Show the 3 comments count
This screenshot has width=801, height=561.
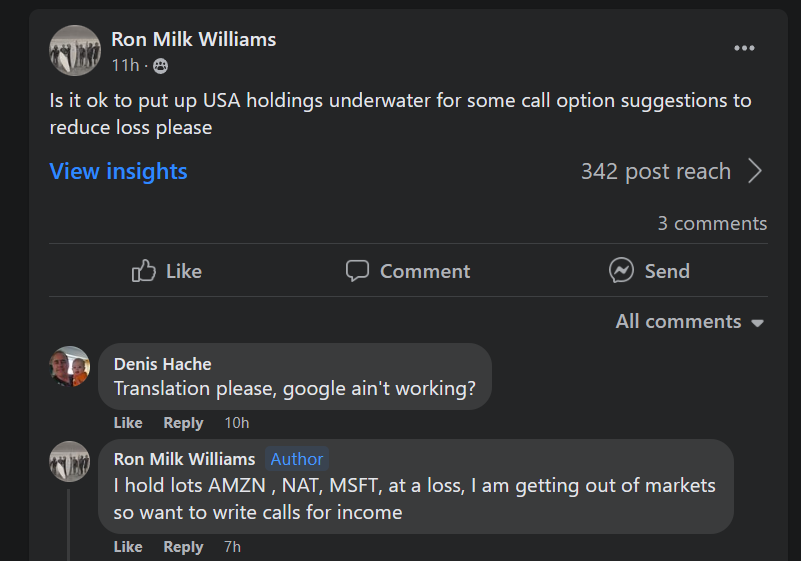click(x=712, y=223)
